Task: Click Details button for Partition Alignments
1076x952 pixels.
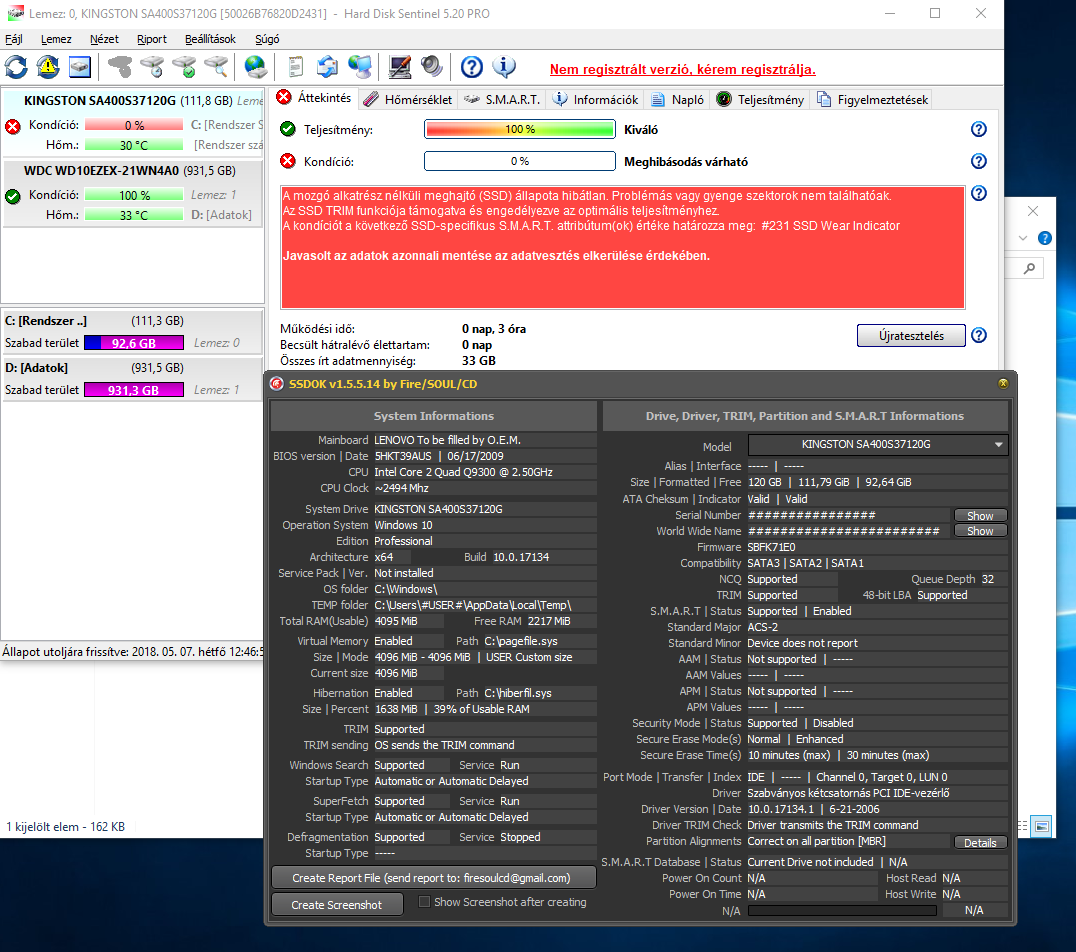Action: (x=979, y=842)
